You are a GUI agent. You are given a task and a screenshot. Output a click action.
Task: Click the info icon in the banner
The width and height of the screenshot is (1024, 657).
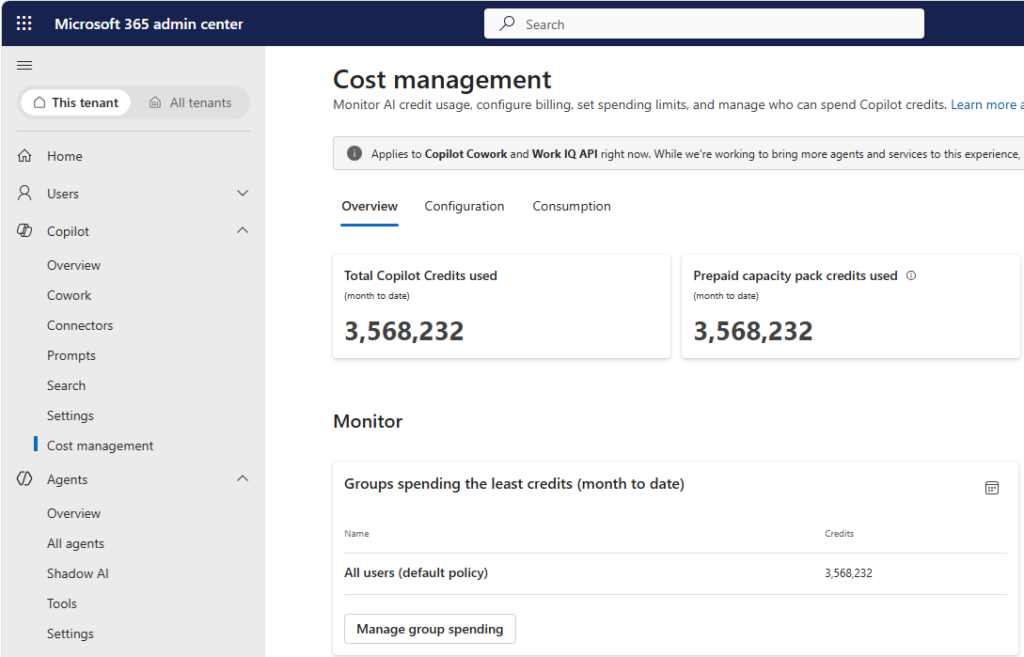(x=354, y=153)
